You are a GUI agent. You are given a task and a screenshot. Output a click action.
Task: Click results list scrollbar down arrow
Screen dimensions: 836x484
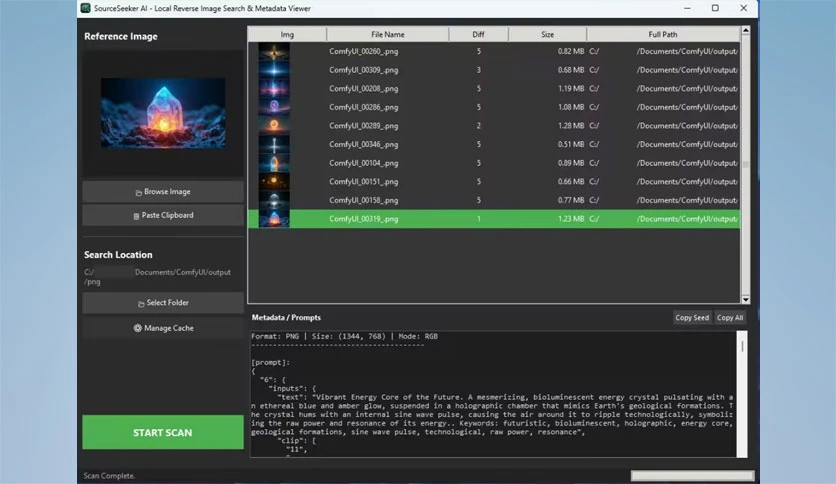click(x=746, y=300)
